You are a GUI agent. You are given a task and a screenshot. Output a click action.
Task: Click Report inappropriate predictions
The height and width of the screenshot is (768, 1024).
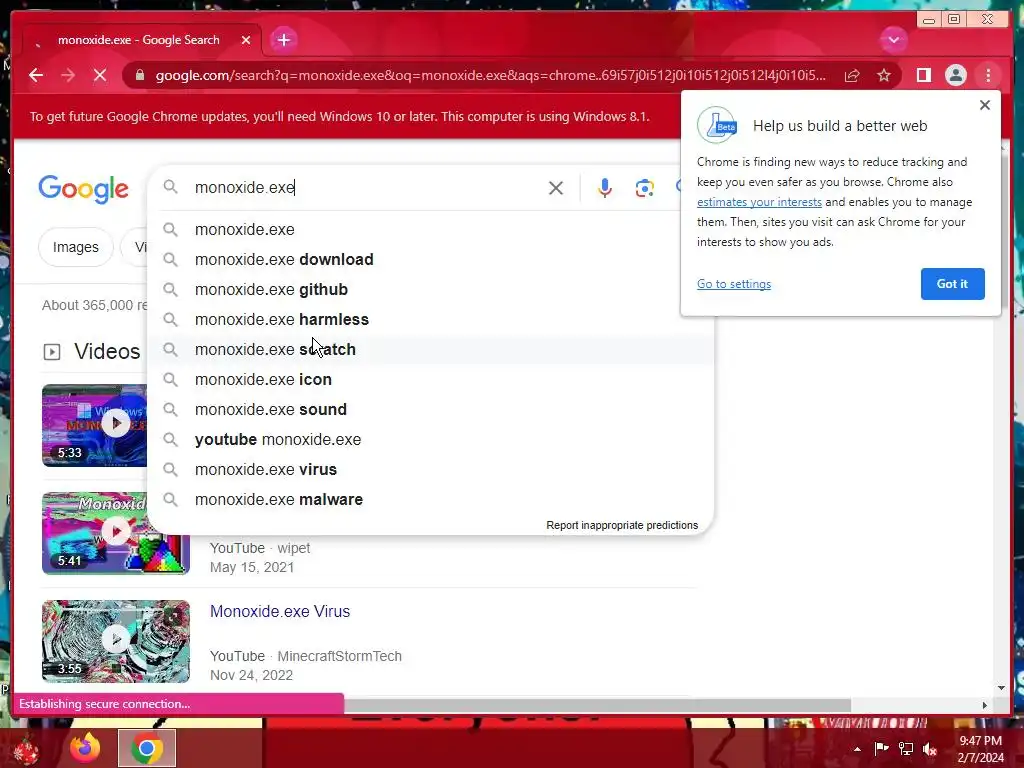[622, 525]
